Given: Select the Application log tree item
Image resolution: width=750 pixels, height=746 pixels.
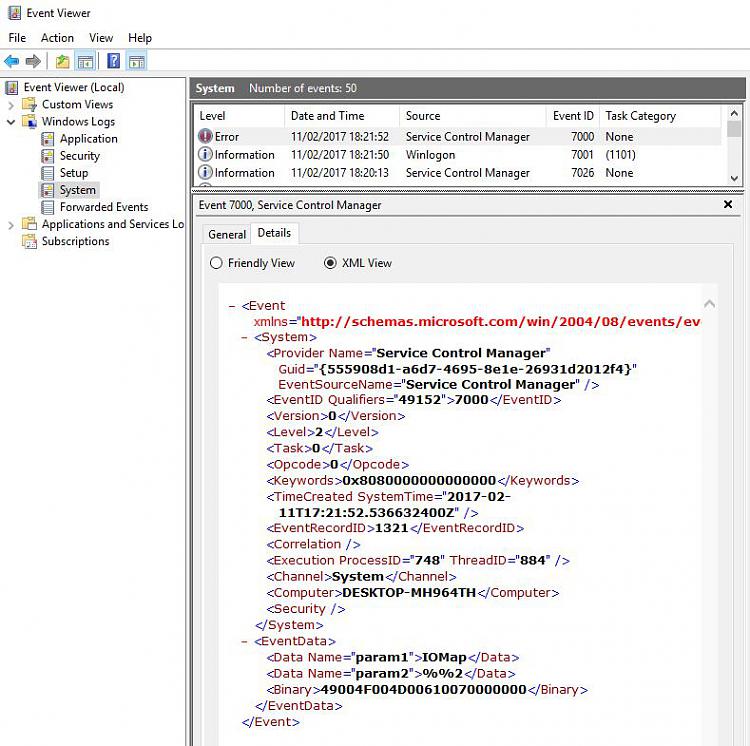Looking at the screenshot, I should tap(88, 139).
